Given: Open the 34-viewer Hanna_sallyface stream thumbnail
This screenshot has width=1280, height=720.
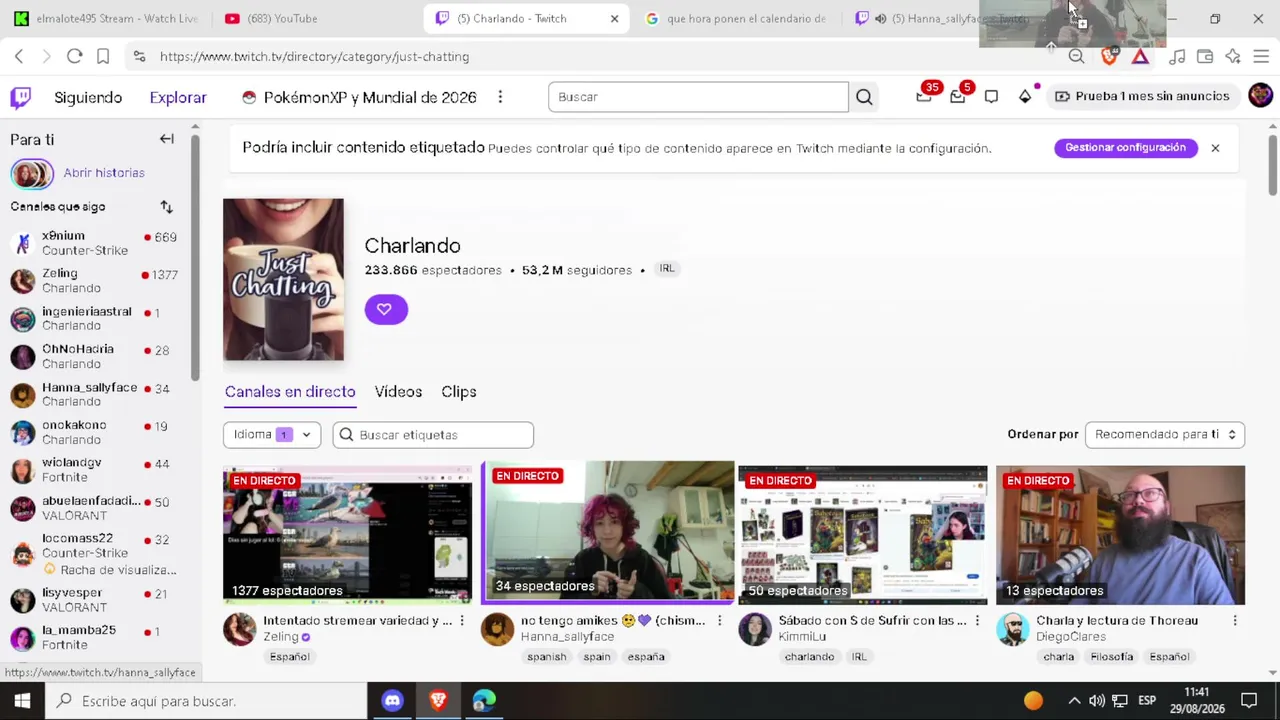Looking at the screenshot, I should click(x=608, y=531).
